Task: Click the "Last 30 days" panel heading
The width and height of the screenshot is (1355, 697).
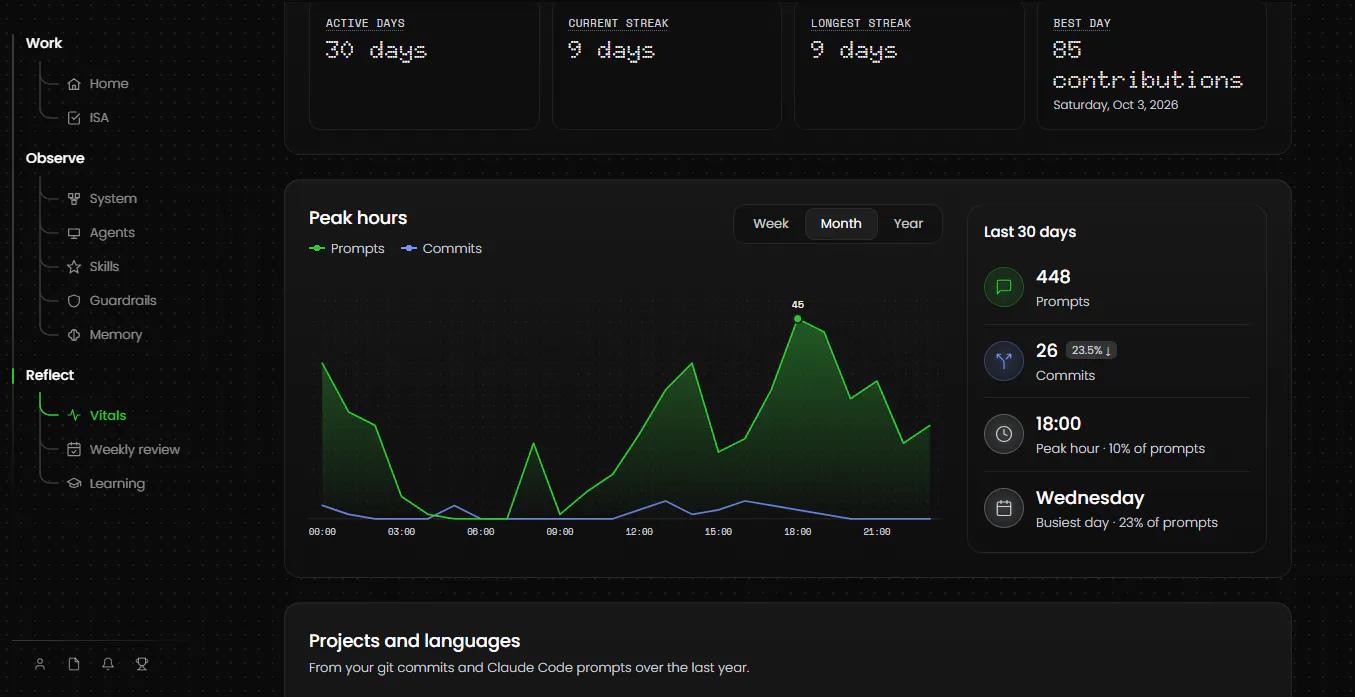Action: [x=1030, y=232]
